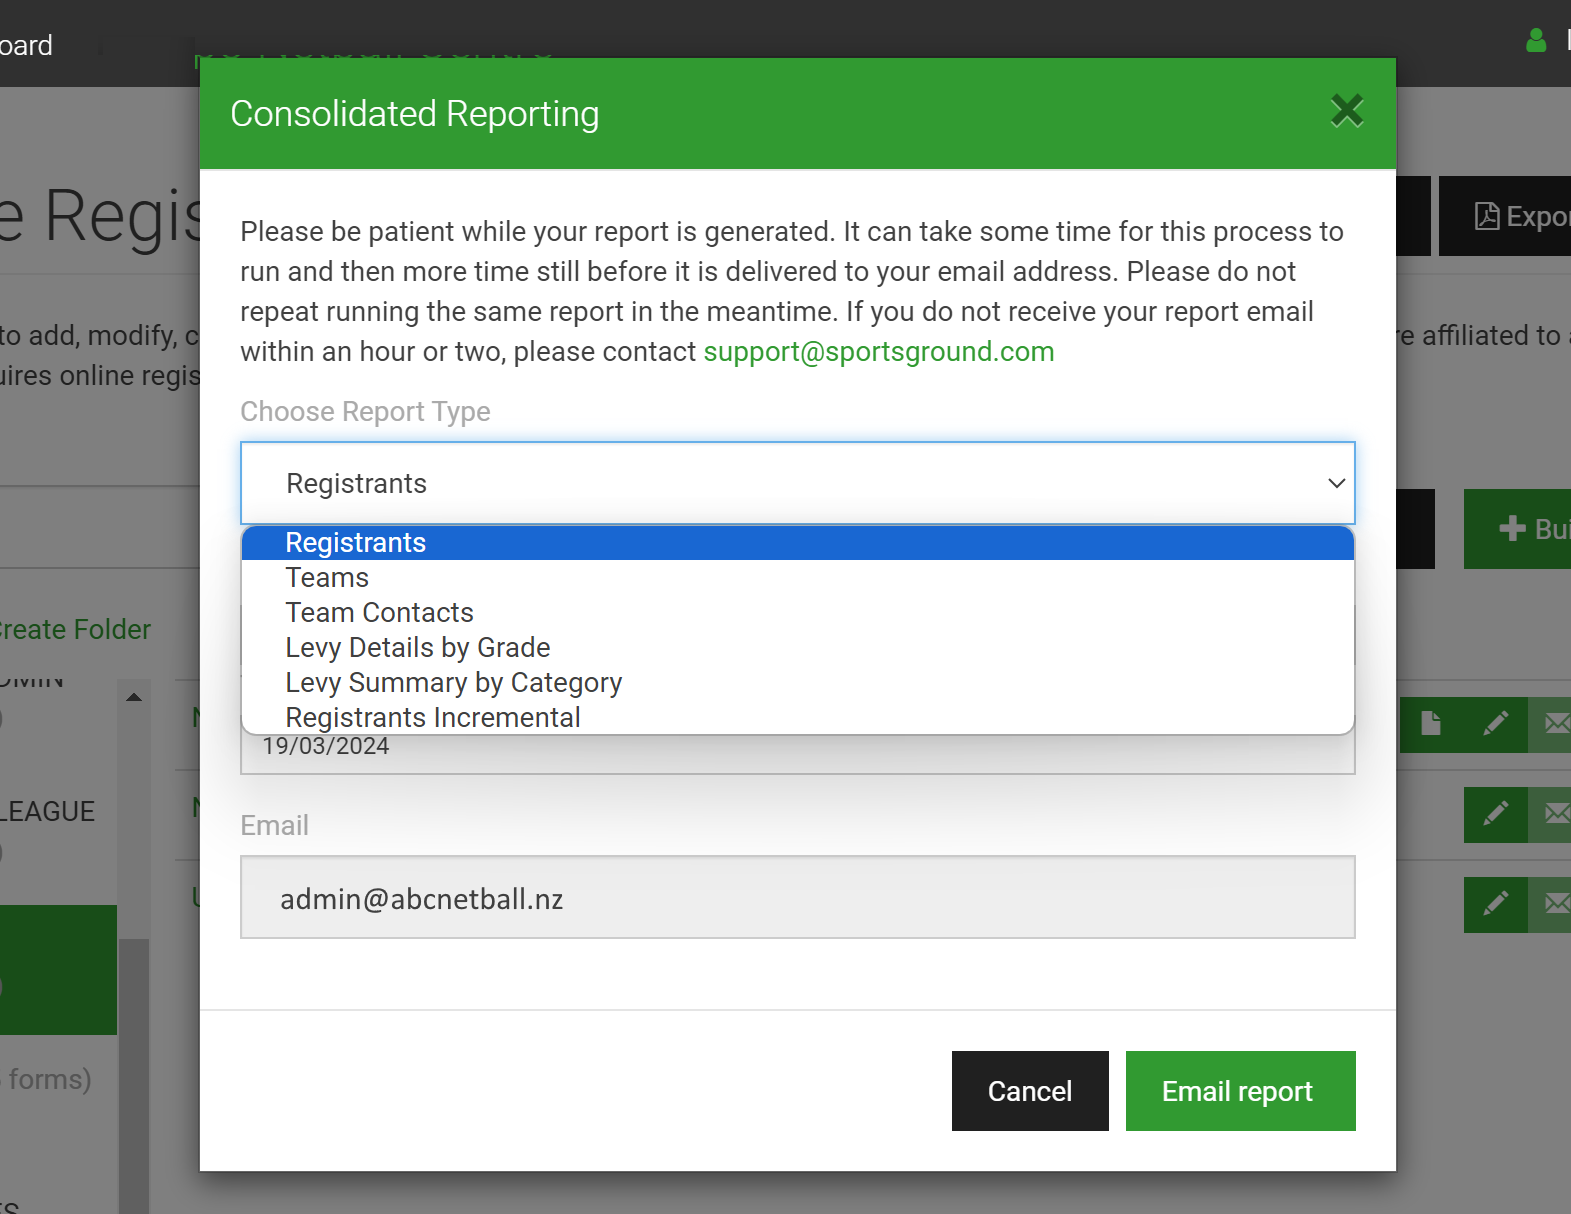Click the envelope mail icon in first row
This screenshot has width=1571, height=1214.
click(1553, 724)
